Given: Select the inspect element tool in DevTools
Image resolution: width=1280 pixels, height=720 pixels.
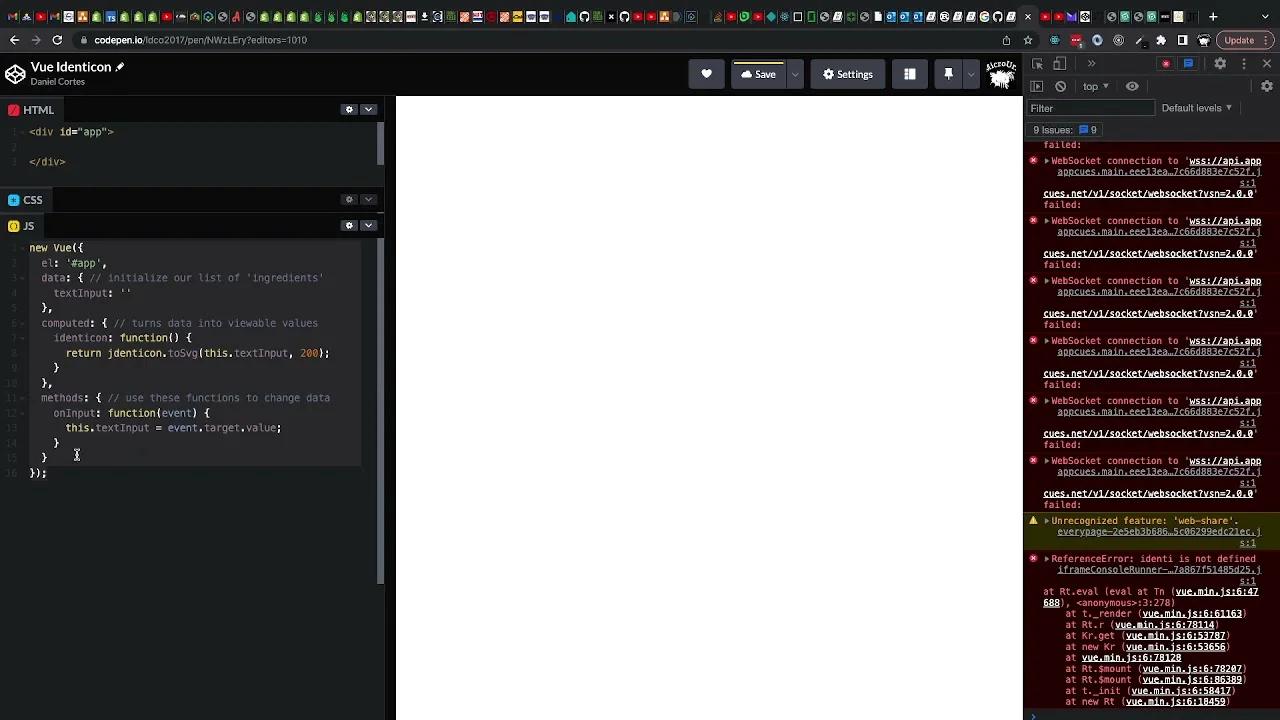Looking at the screenshot, I should pyautogui.click(x=1037, y=63).
